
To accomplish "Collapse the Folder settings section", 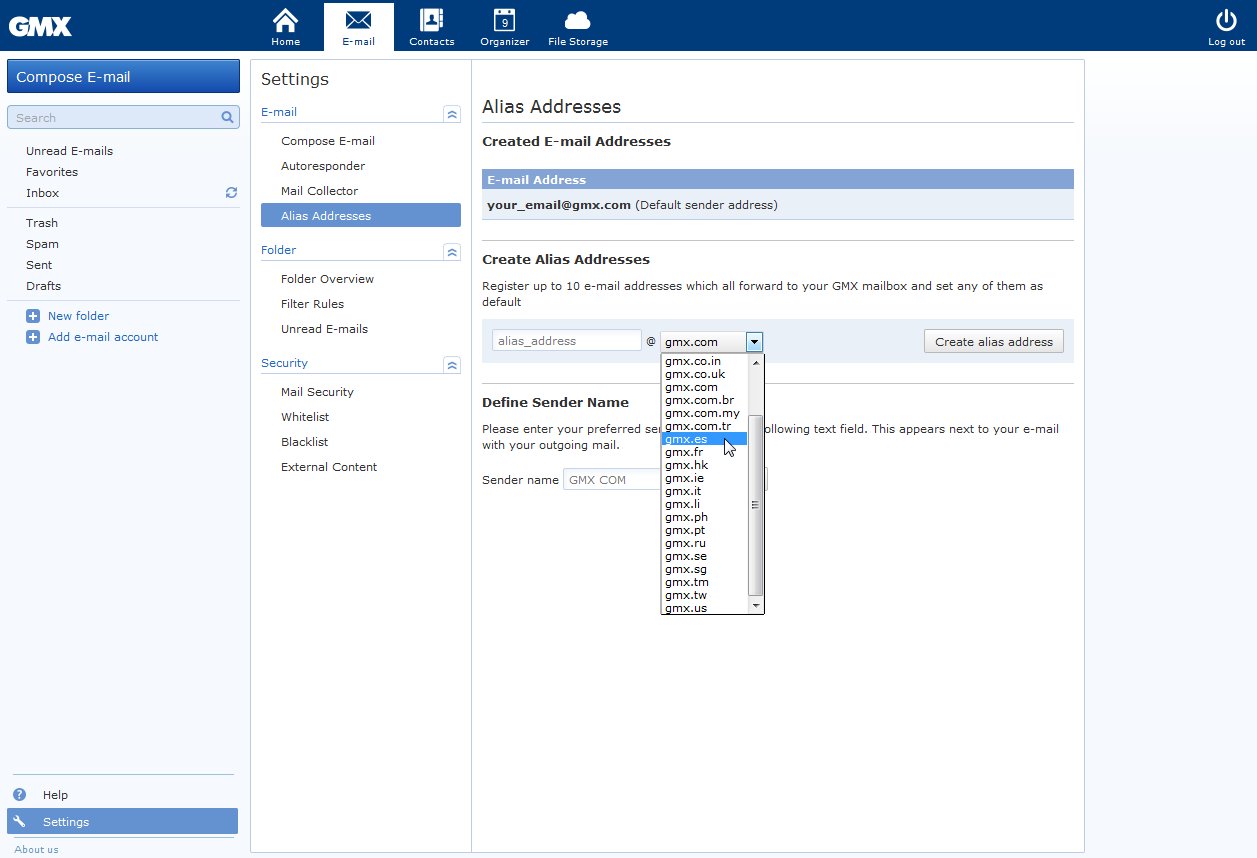I will pos(452,252).
